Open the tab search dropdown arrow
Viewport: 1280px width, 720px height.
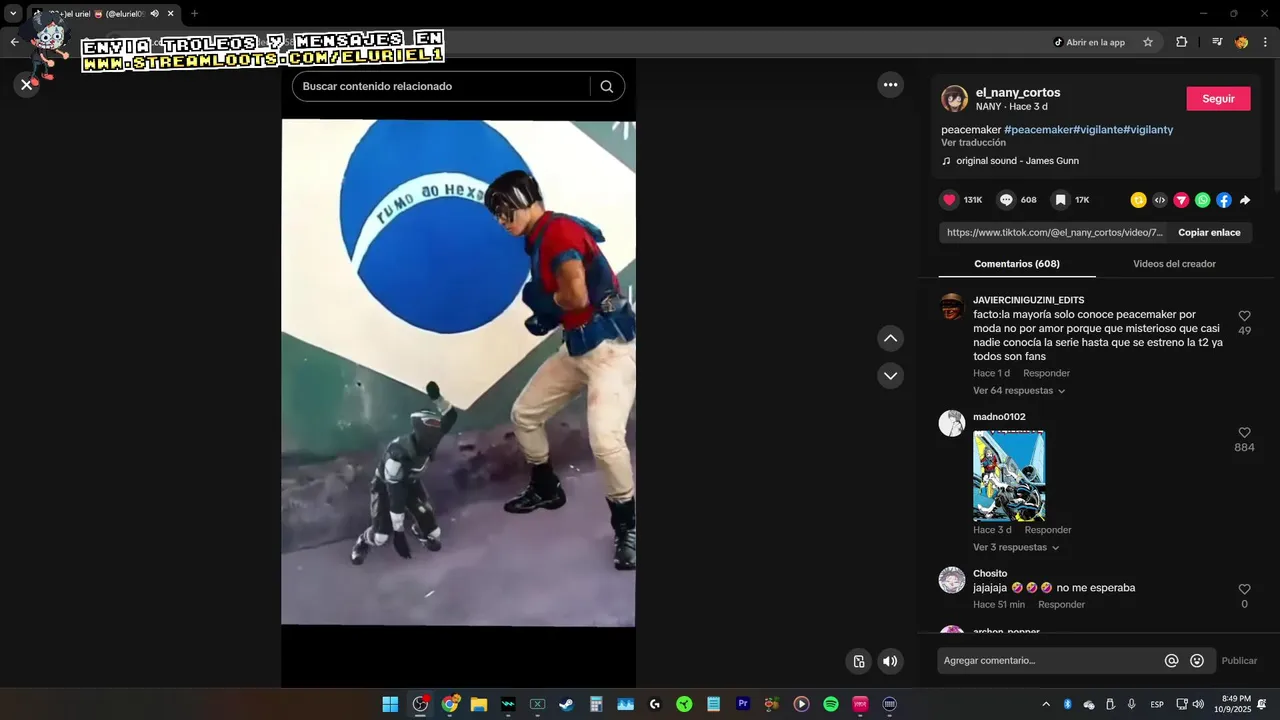[13, 14]
